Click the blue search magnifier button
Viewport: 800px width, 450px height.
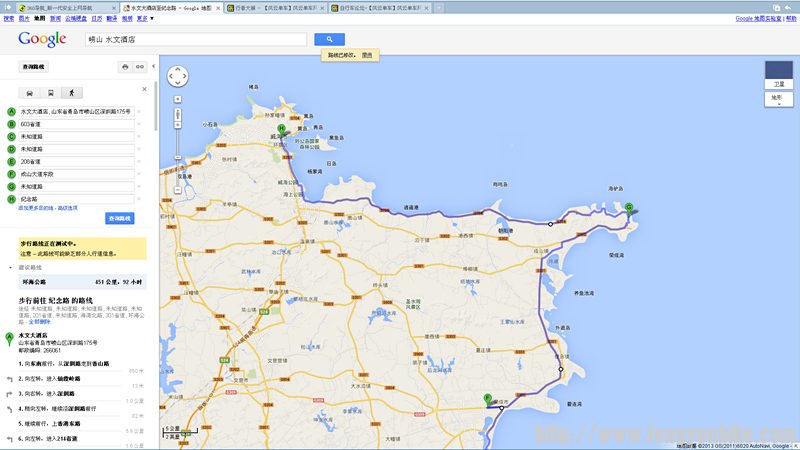coord(329,39)
